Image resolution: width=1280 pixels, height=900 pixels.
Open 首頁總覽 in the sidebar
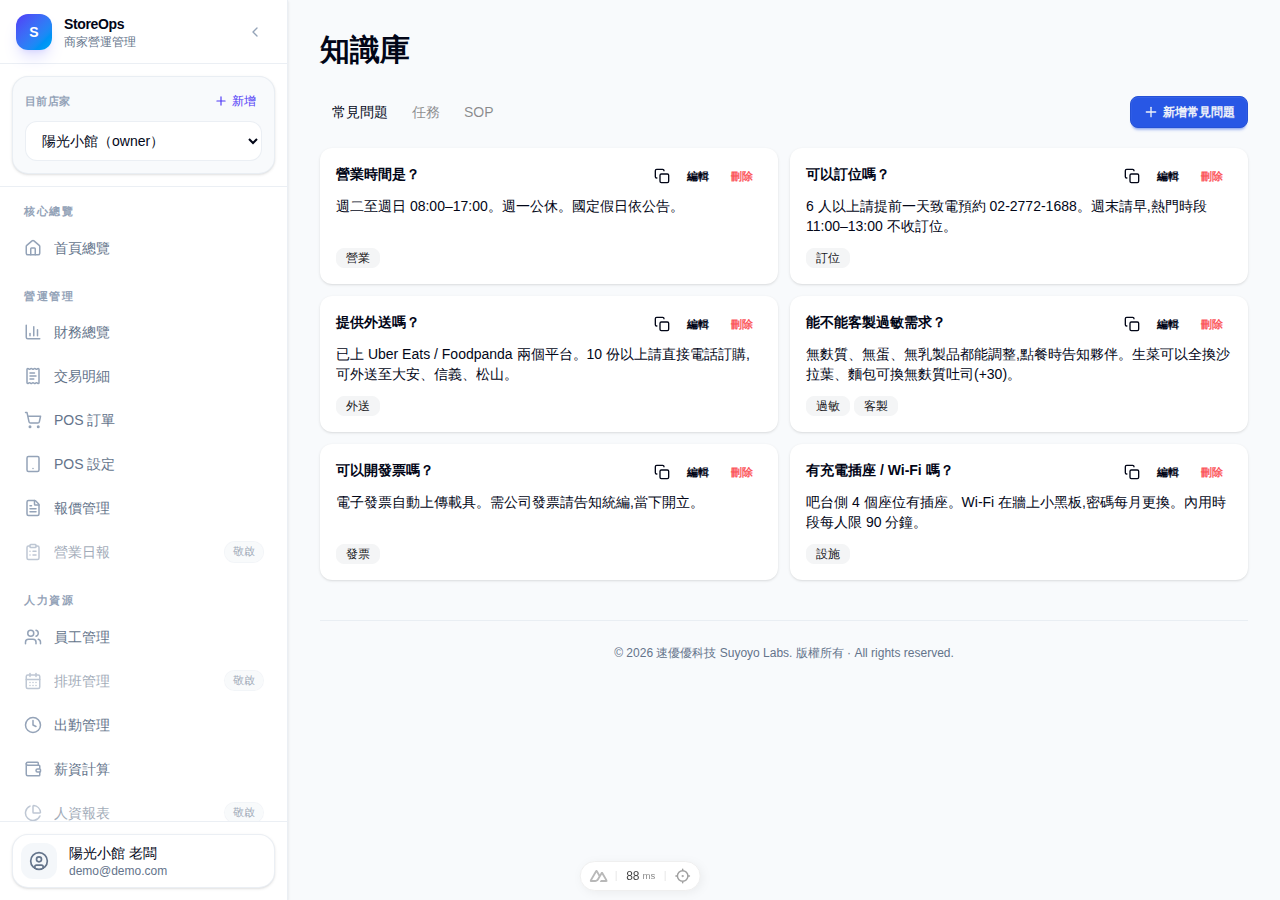click(x=143, y=248)
